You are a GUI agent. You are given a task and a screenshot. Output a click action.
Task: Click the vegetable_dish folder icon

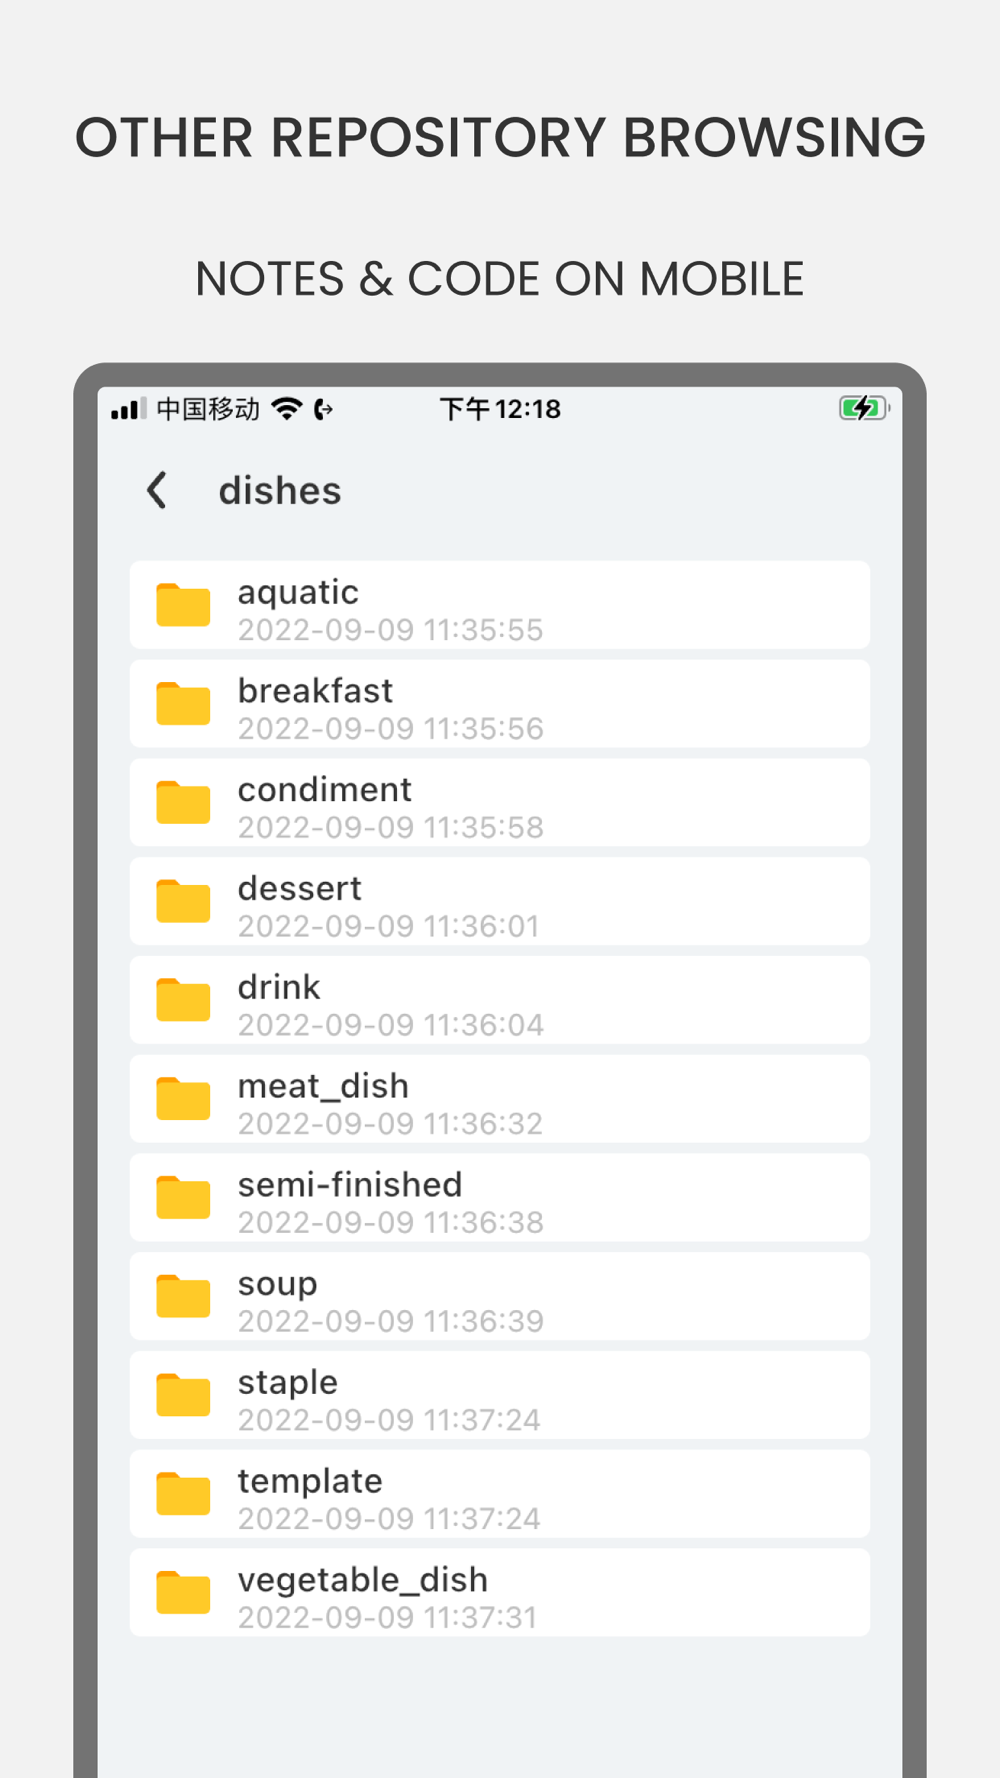pos(183,1592)
